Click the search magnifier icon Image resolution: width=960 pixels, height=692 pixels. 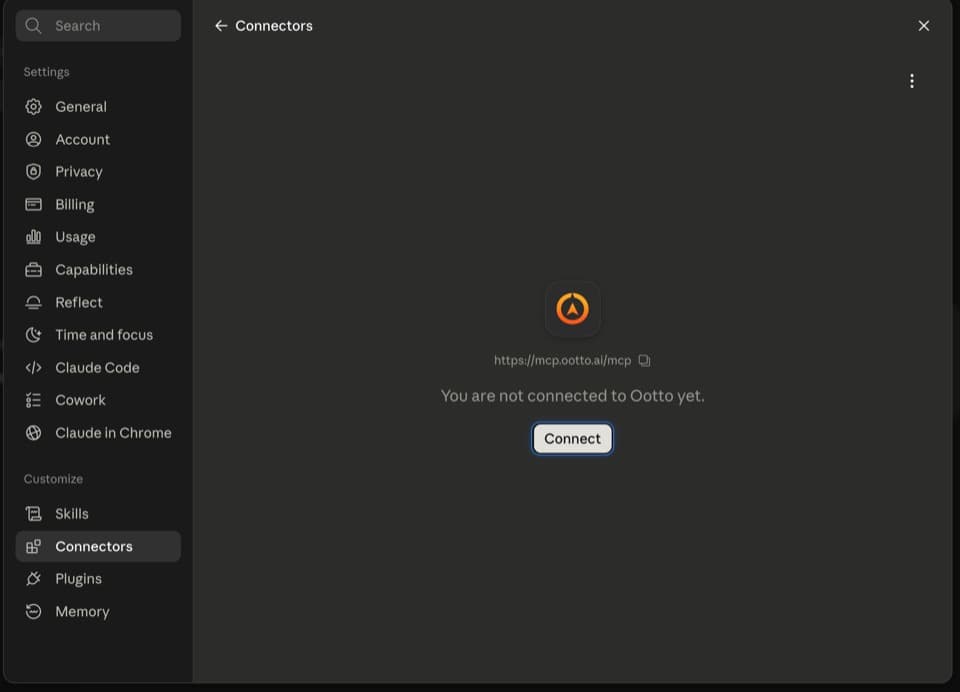pyautogui.click(x=33, y=26)
